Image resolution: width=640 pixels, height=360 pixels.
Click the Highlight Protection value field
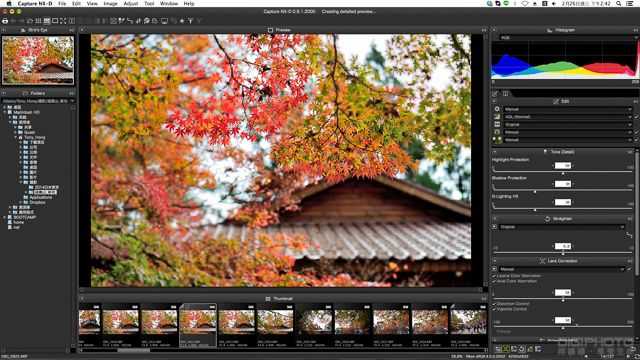[562, 165]
